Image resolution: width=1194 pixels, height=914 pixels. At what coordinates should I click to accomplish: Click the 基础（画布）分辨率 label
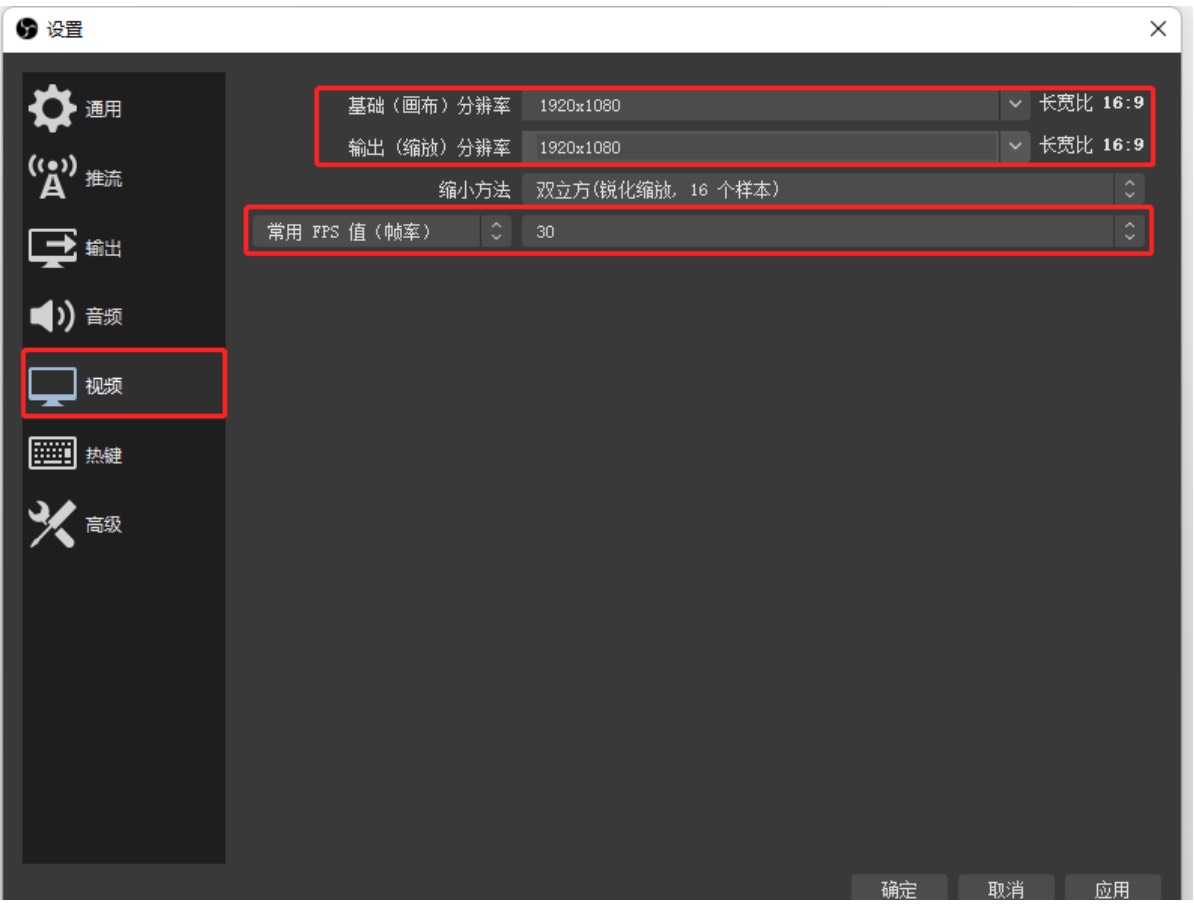(x=429, y=105)
